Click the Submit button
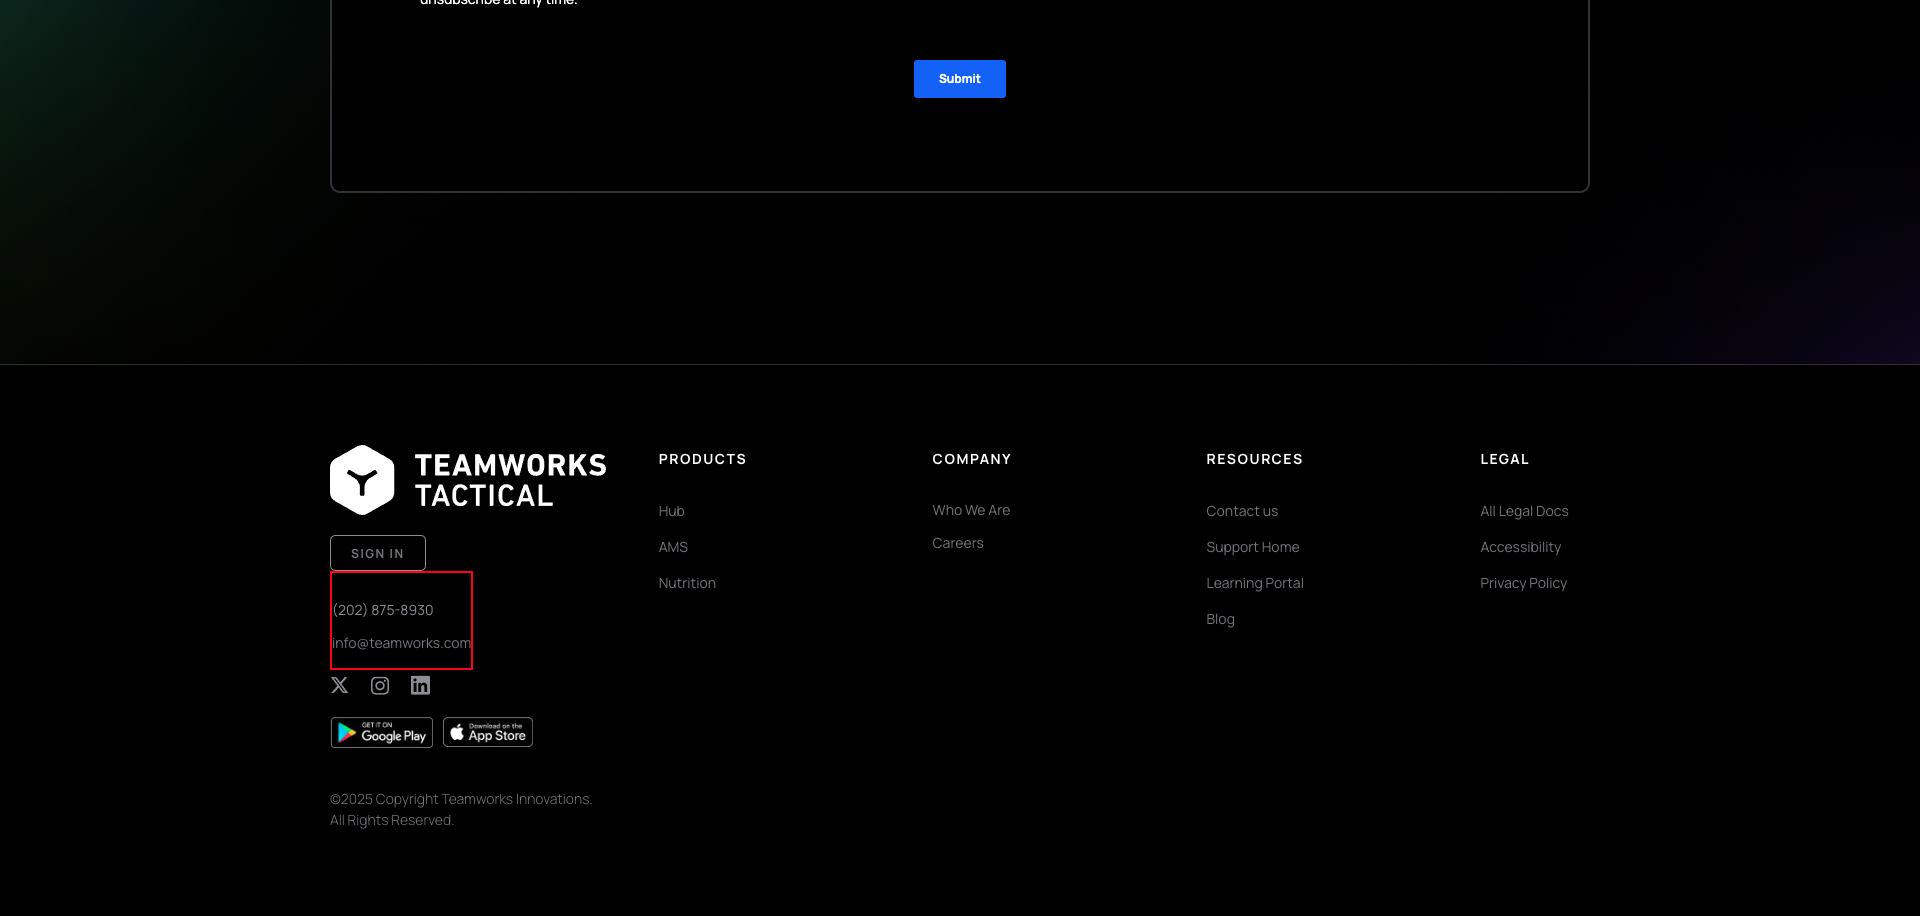The height and width of the screenshot is (916, 1920). click(x=959, y=78)
